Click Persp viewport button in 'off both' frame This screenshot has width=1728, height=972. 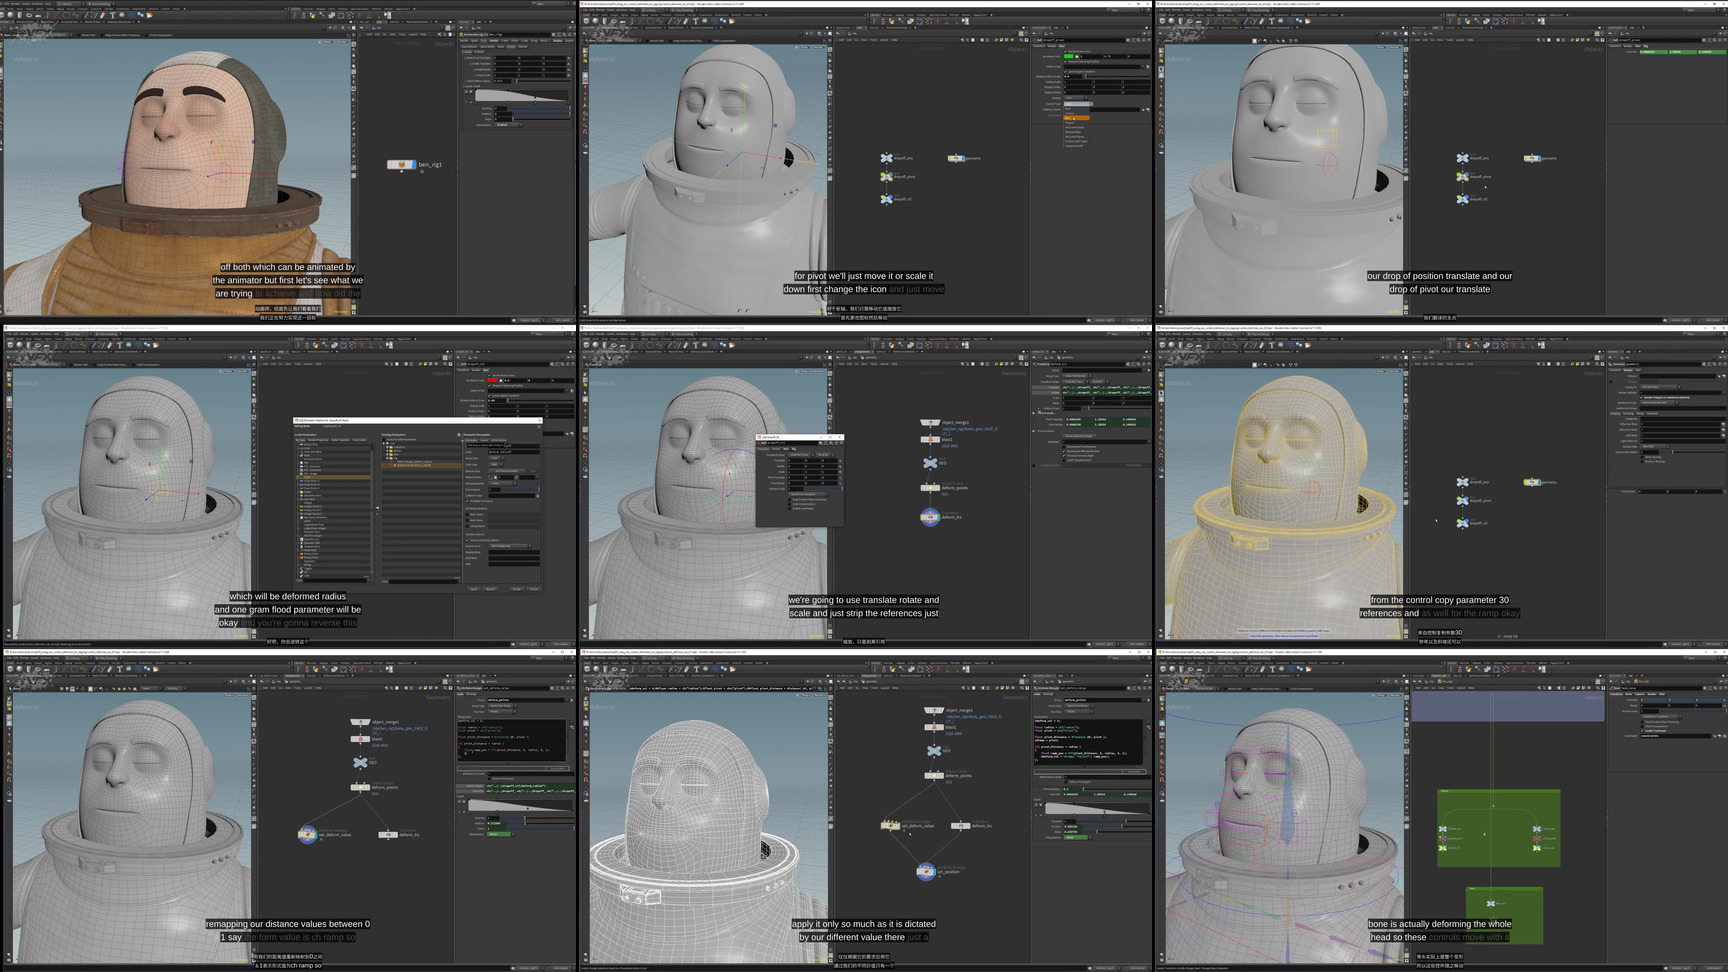click(x=327, y=42)
